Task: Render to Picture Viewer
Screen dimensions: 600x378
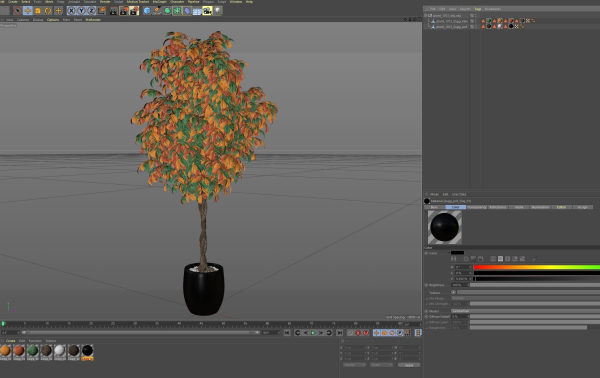Action: [x=124, y=11]
